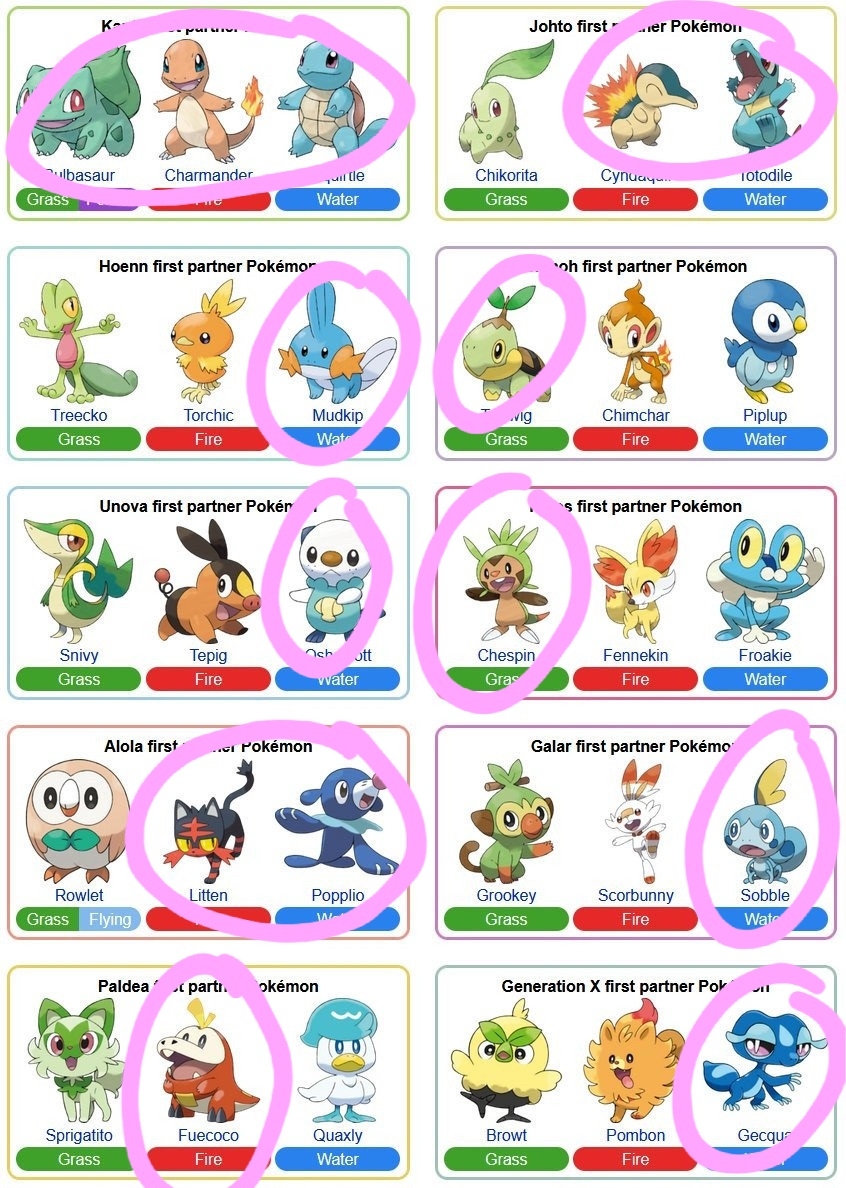Screen dimensions: 846x1188
Task: Click the Flying type badge under Rowlet
Action: pos(110,919)
